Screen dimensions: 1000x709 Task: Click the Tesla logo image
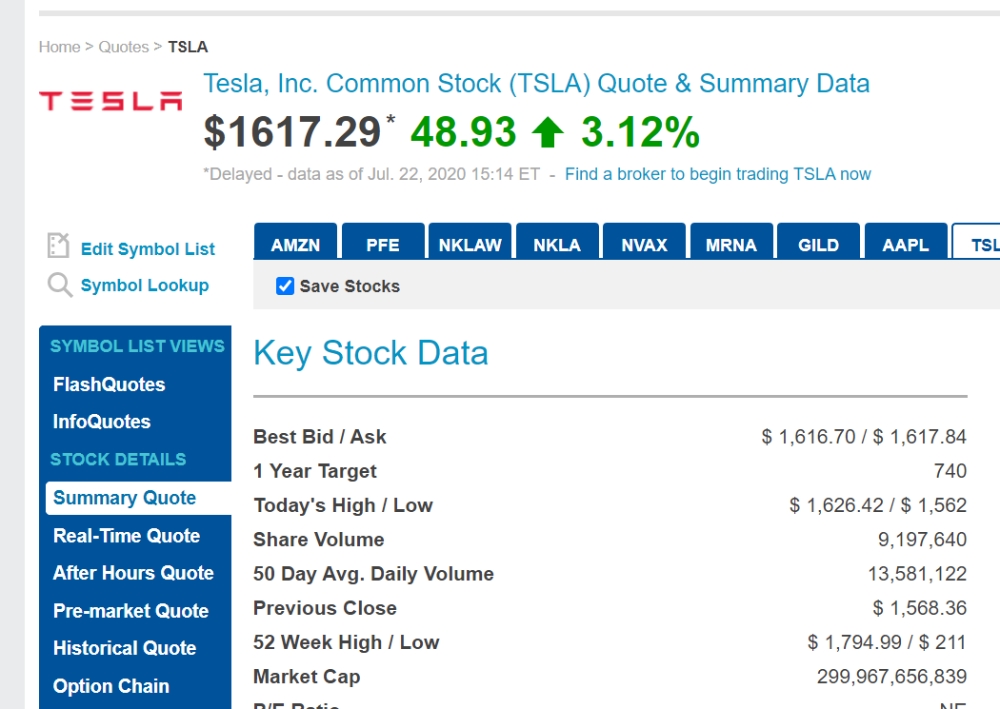pos(110,101)
